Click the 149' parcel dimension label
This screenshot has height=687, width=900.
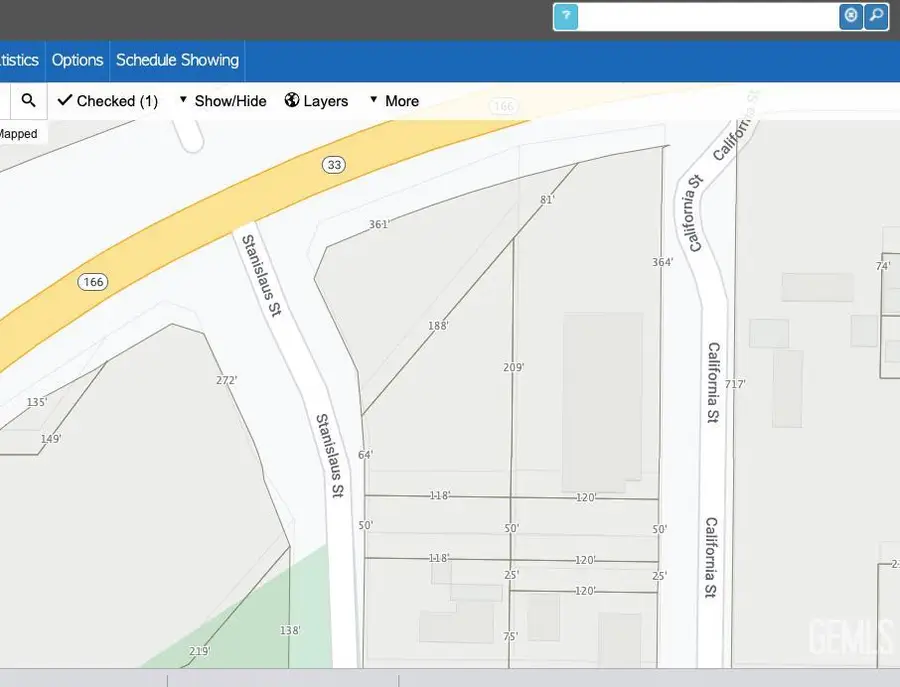tap(51, 439)
